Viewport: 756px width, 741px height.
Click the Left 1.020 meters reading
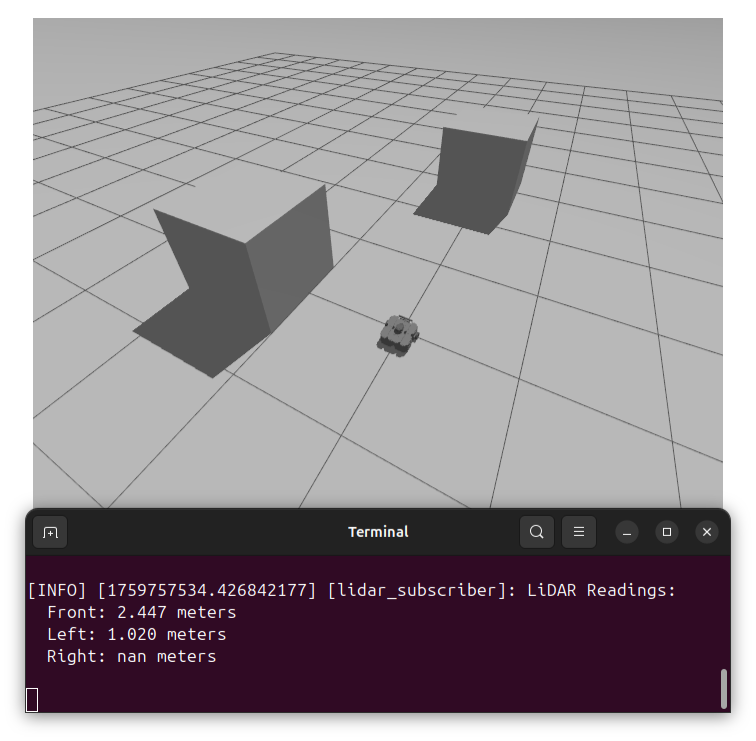point(136,634)
